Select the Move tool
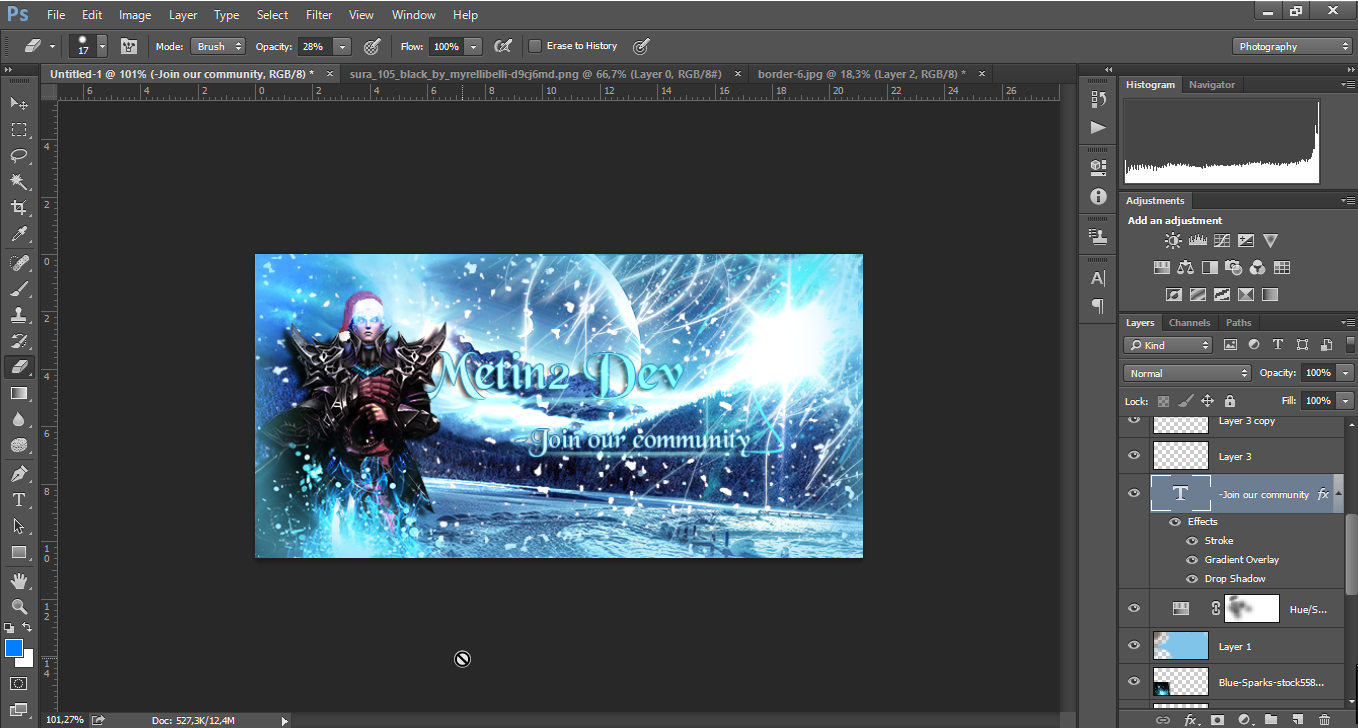This screenshot has height=728, width=1358. coord(19,103)
